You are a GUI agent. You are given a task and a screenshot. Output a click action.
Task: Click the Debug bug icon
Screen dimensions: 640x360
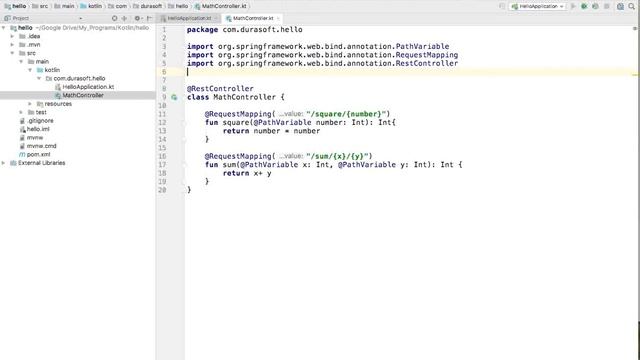coord(584,6)
